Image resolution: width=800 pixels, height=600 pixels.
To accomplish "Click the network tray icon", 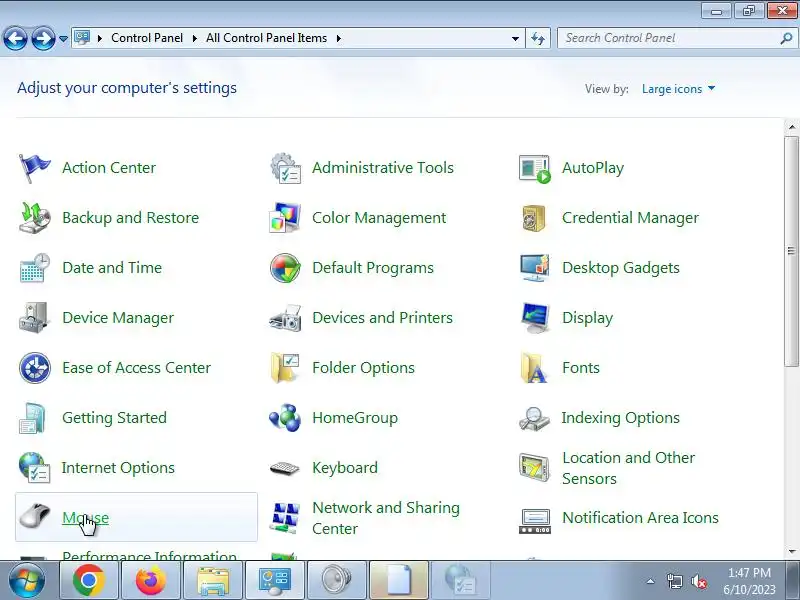I will (674, 581).
